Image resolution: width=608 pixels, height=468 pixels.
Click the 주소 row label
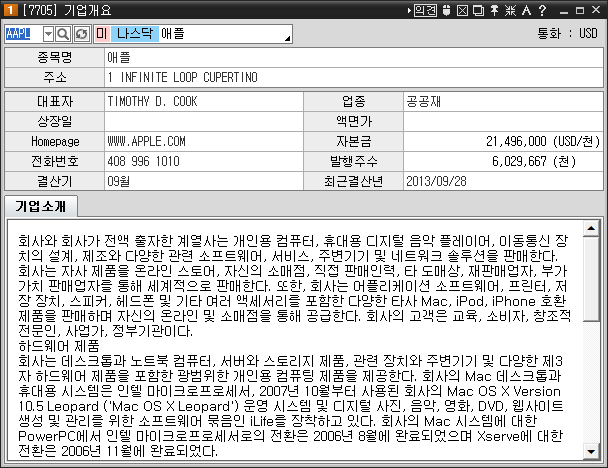55,77
